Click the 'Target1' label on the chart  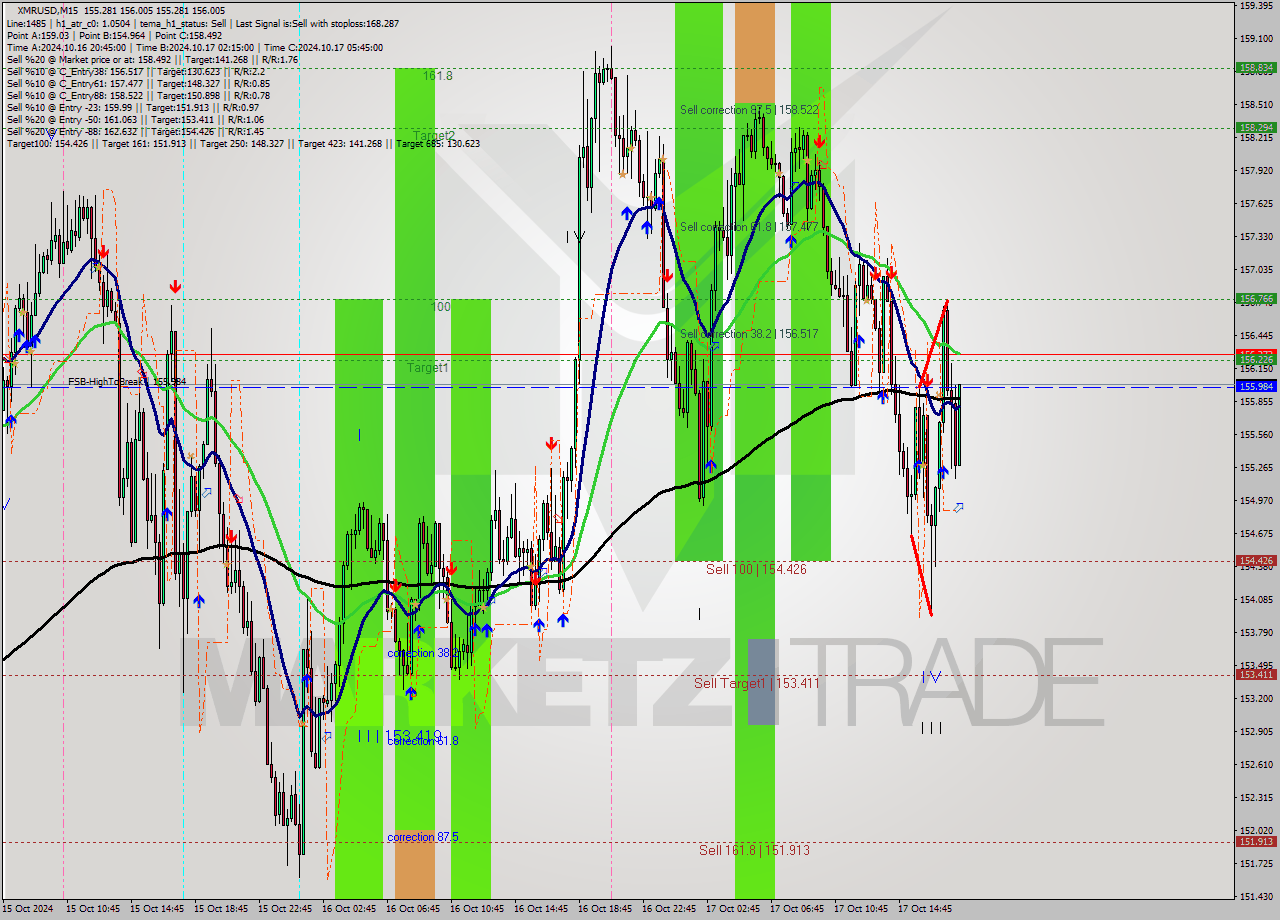click(427, 368)
